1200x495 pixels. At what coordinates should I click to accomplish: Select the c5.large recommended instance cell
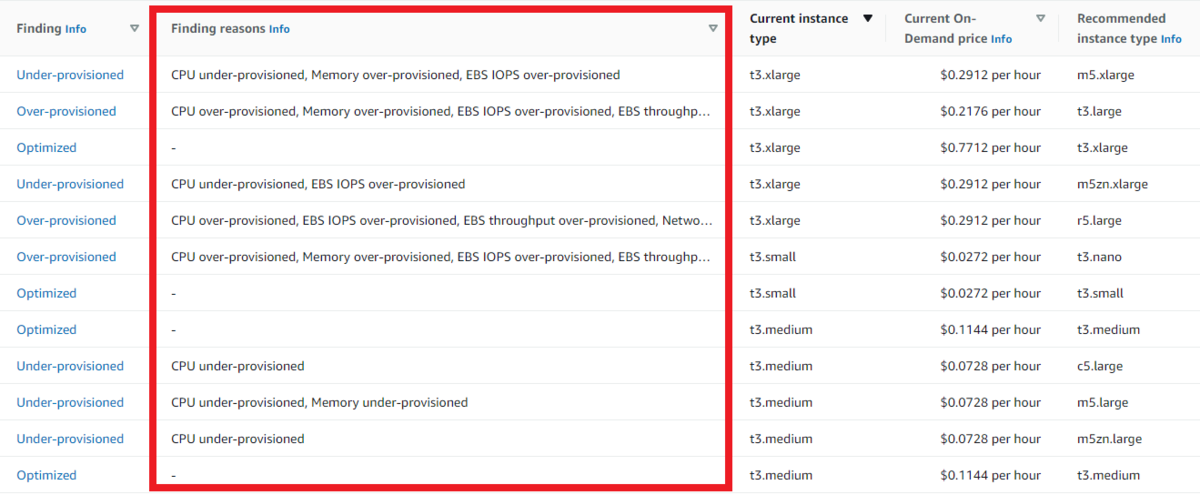[x=1099, y=366]
